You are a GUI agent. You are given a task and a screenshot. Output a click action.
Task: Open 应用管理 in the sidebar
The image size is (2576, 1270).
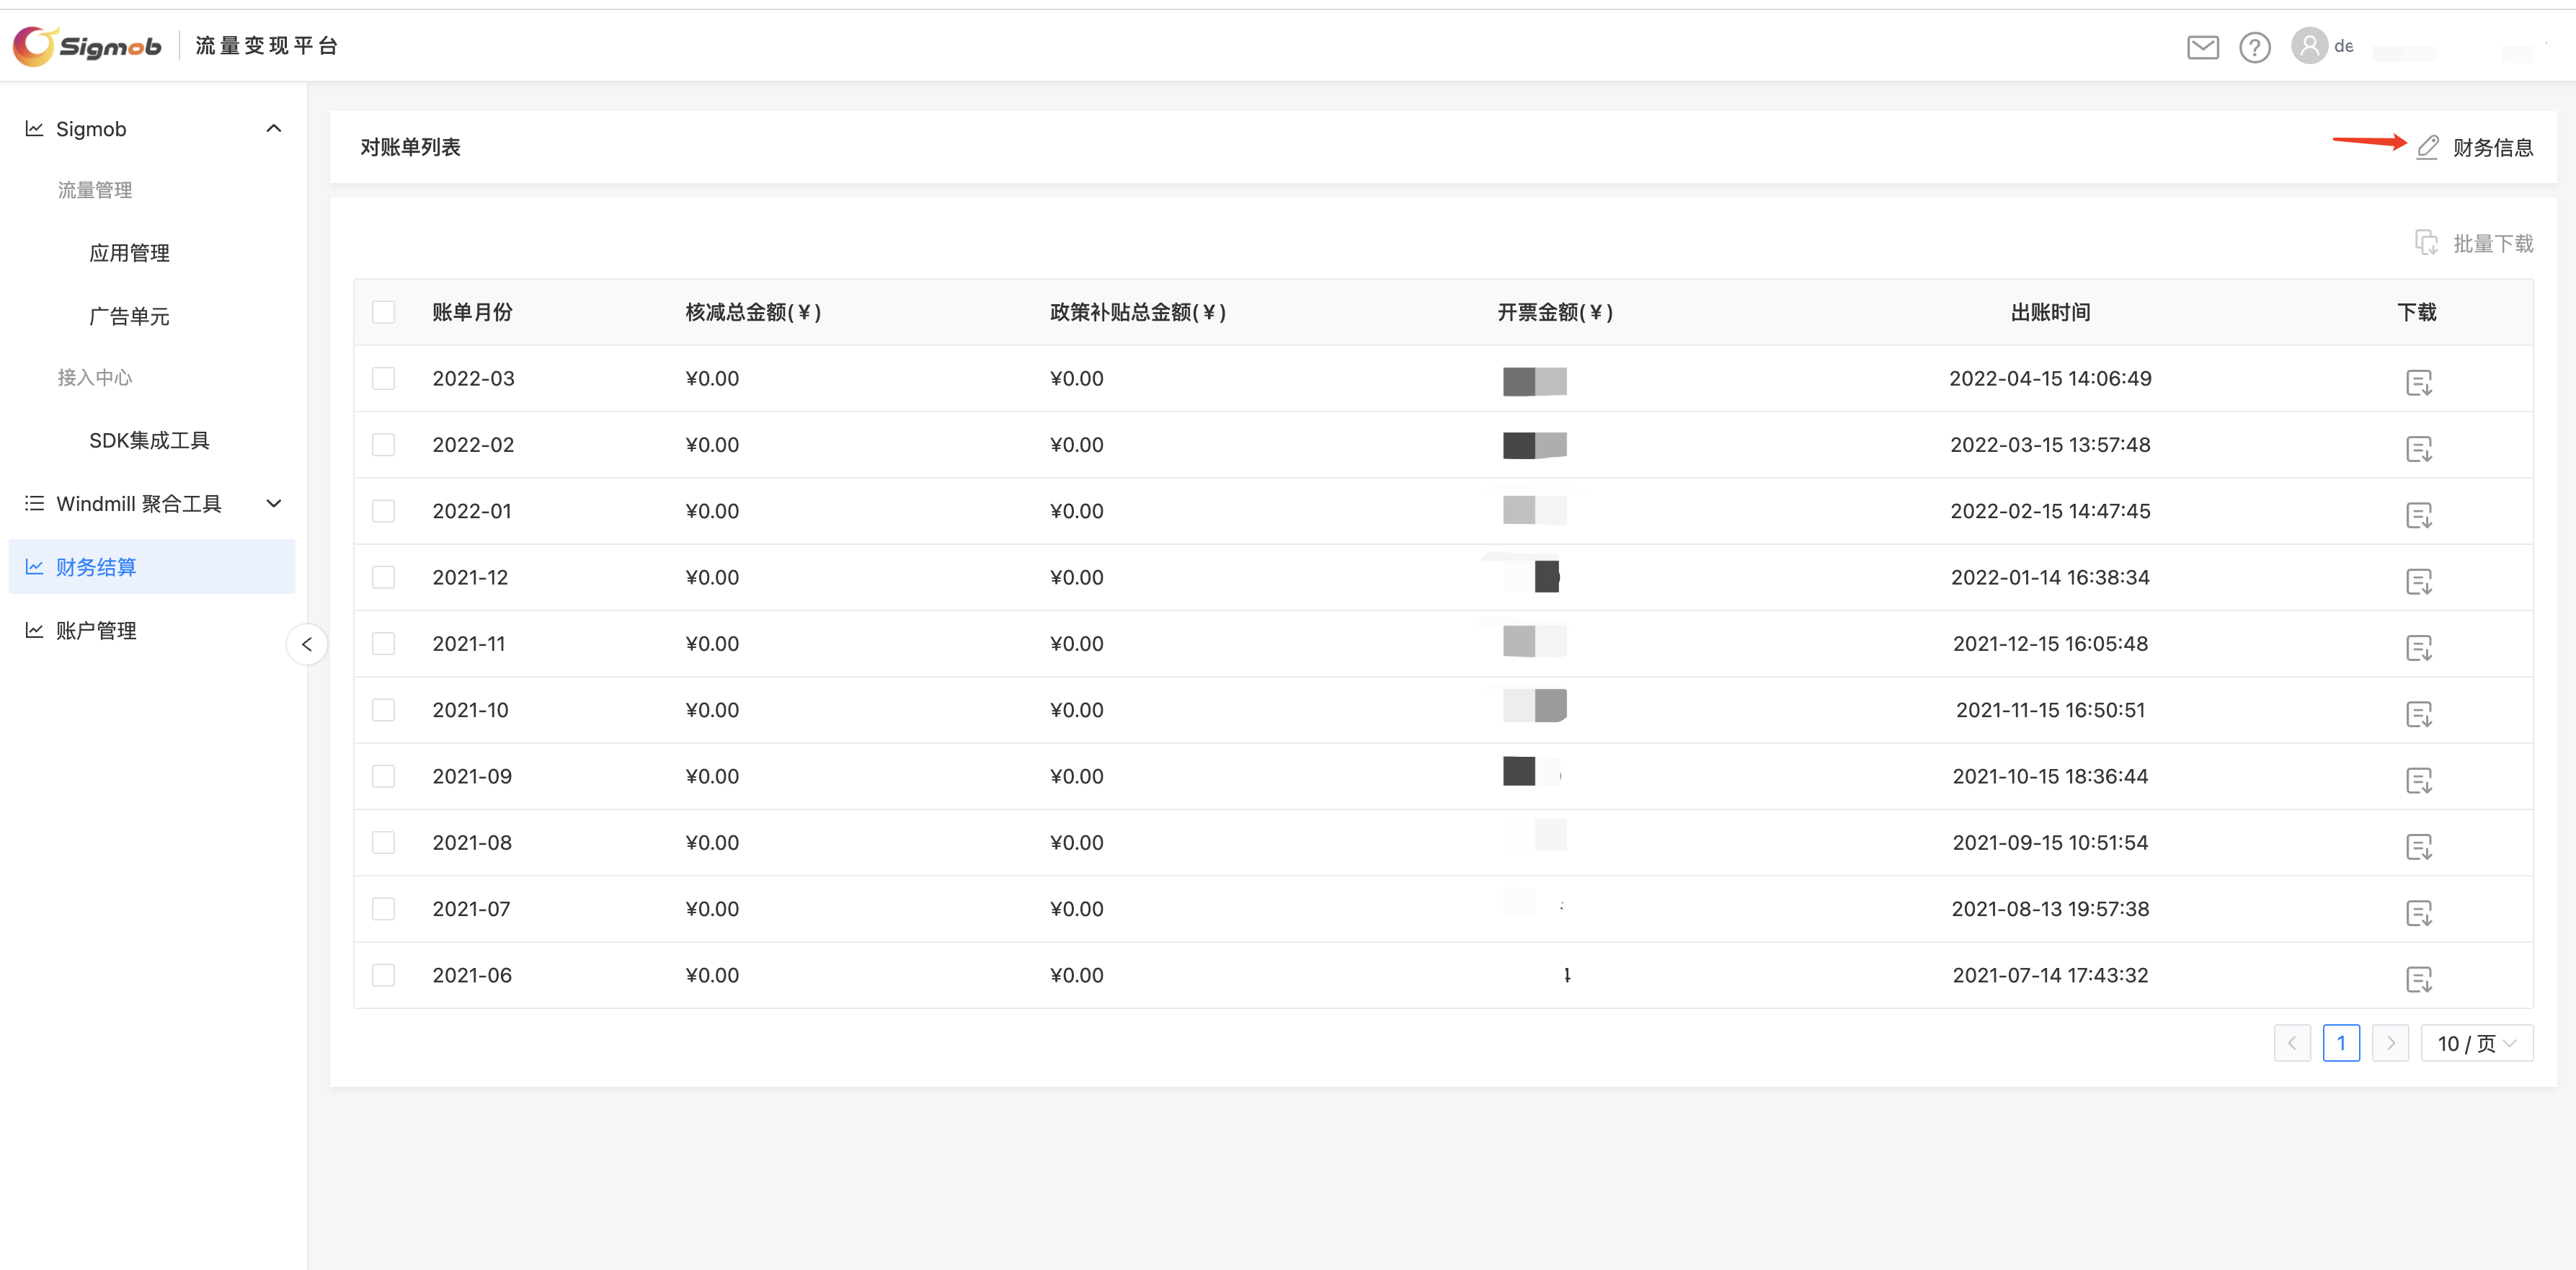(x=129, y=253)
